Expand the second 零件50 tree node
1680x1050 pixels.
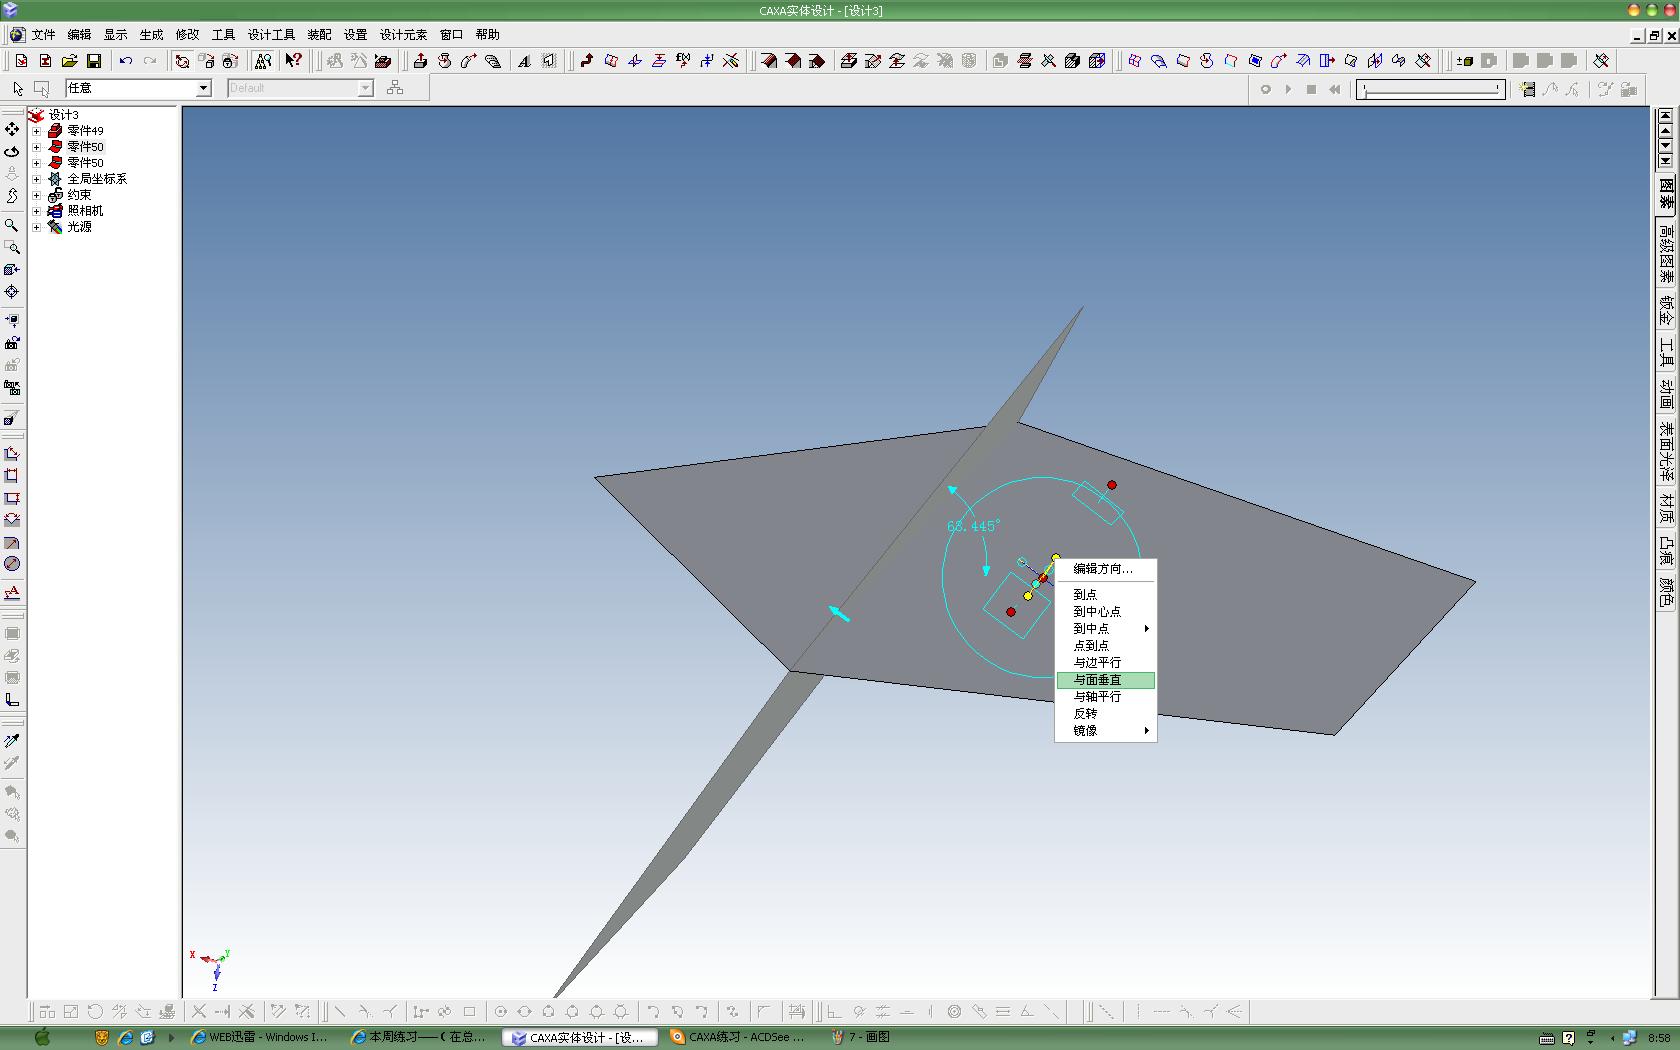(37, 163)
